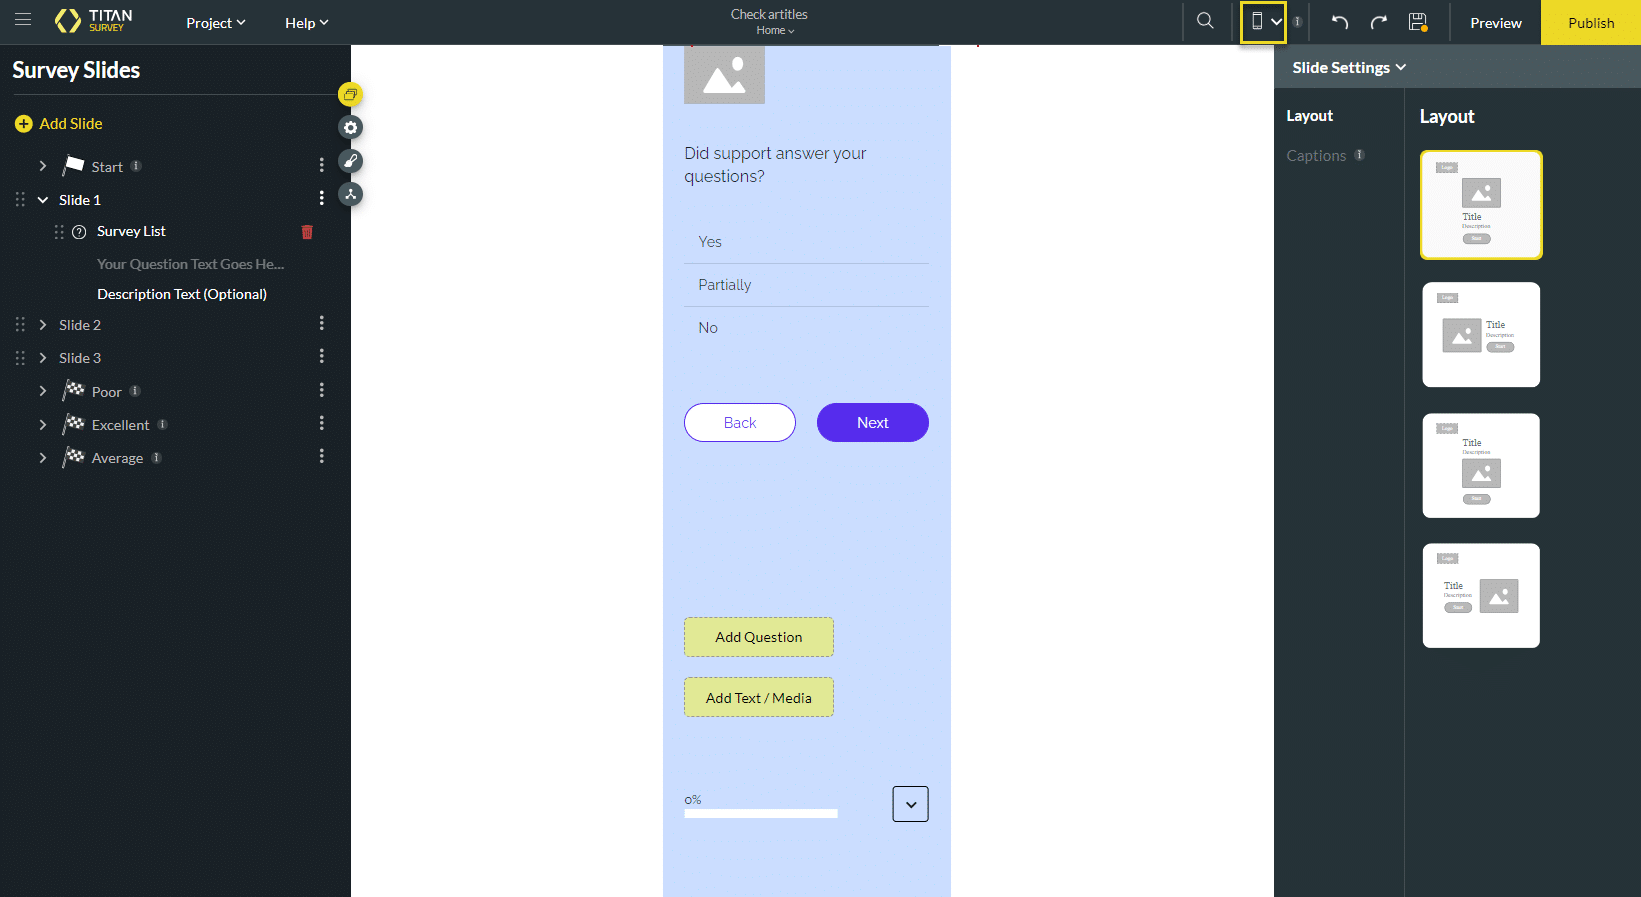Collapse the Slide 1 tree item
Image resolution: width=1641 pixels, height=897 pixels.
[43, 200]
